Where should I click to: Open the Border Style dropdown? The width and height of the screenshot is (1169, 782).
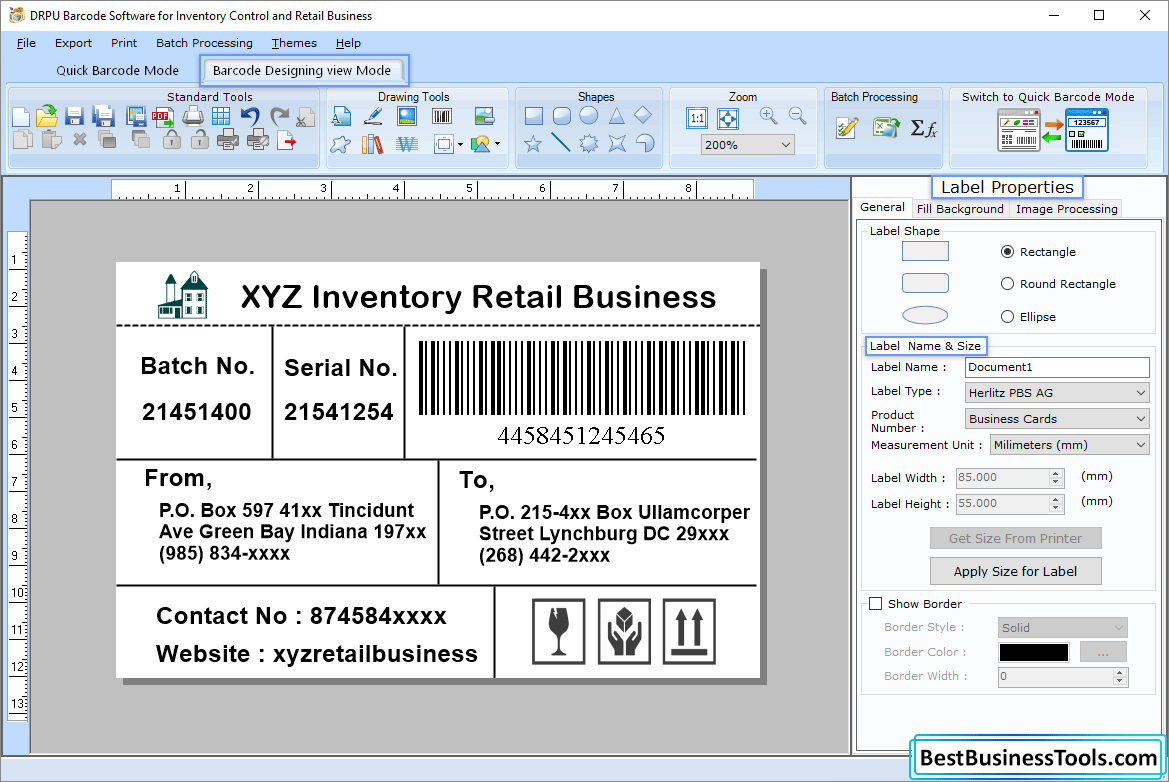(1062, 628)
